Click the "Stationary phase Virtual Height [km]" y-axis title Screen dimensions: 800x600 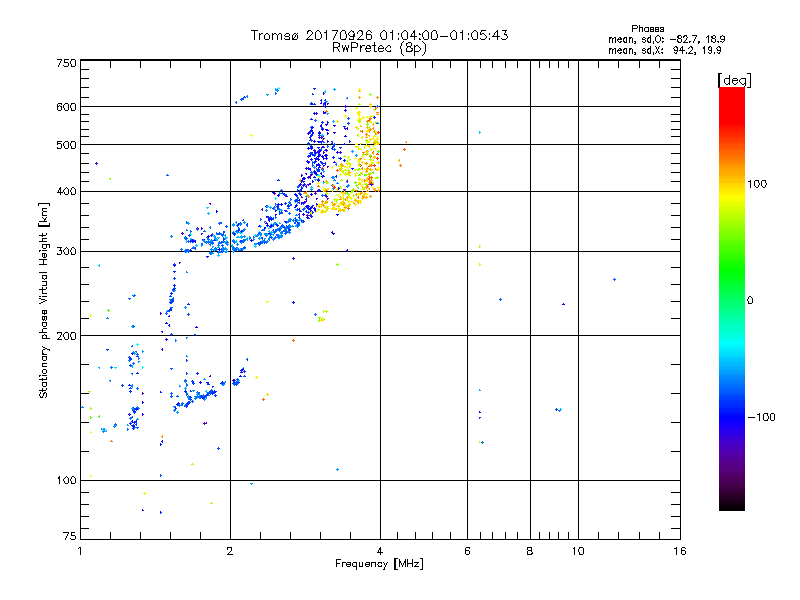(x=44, y=300)
